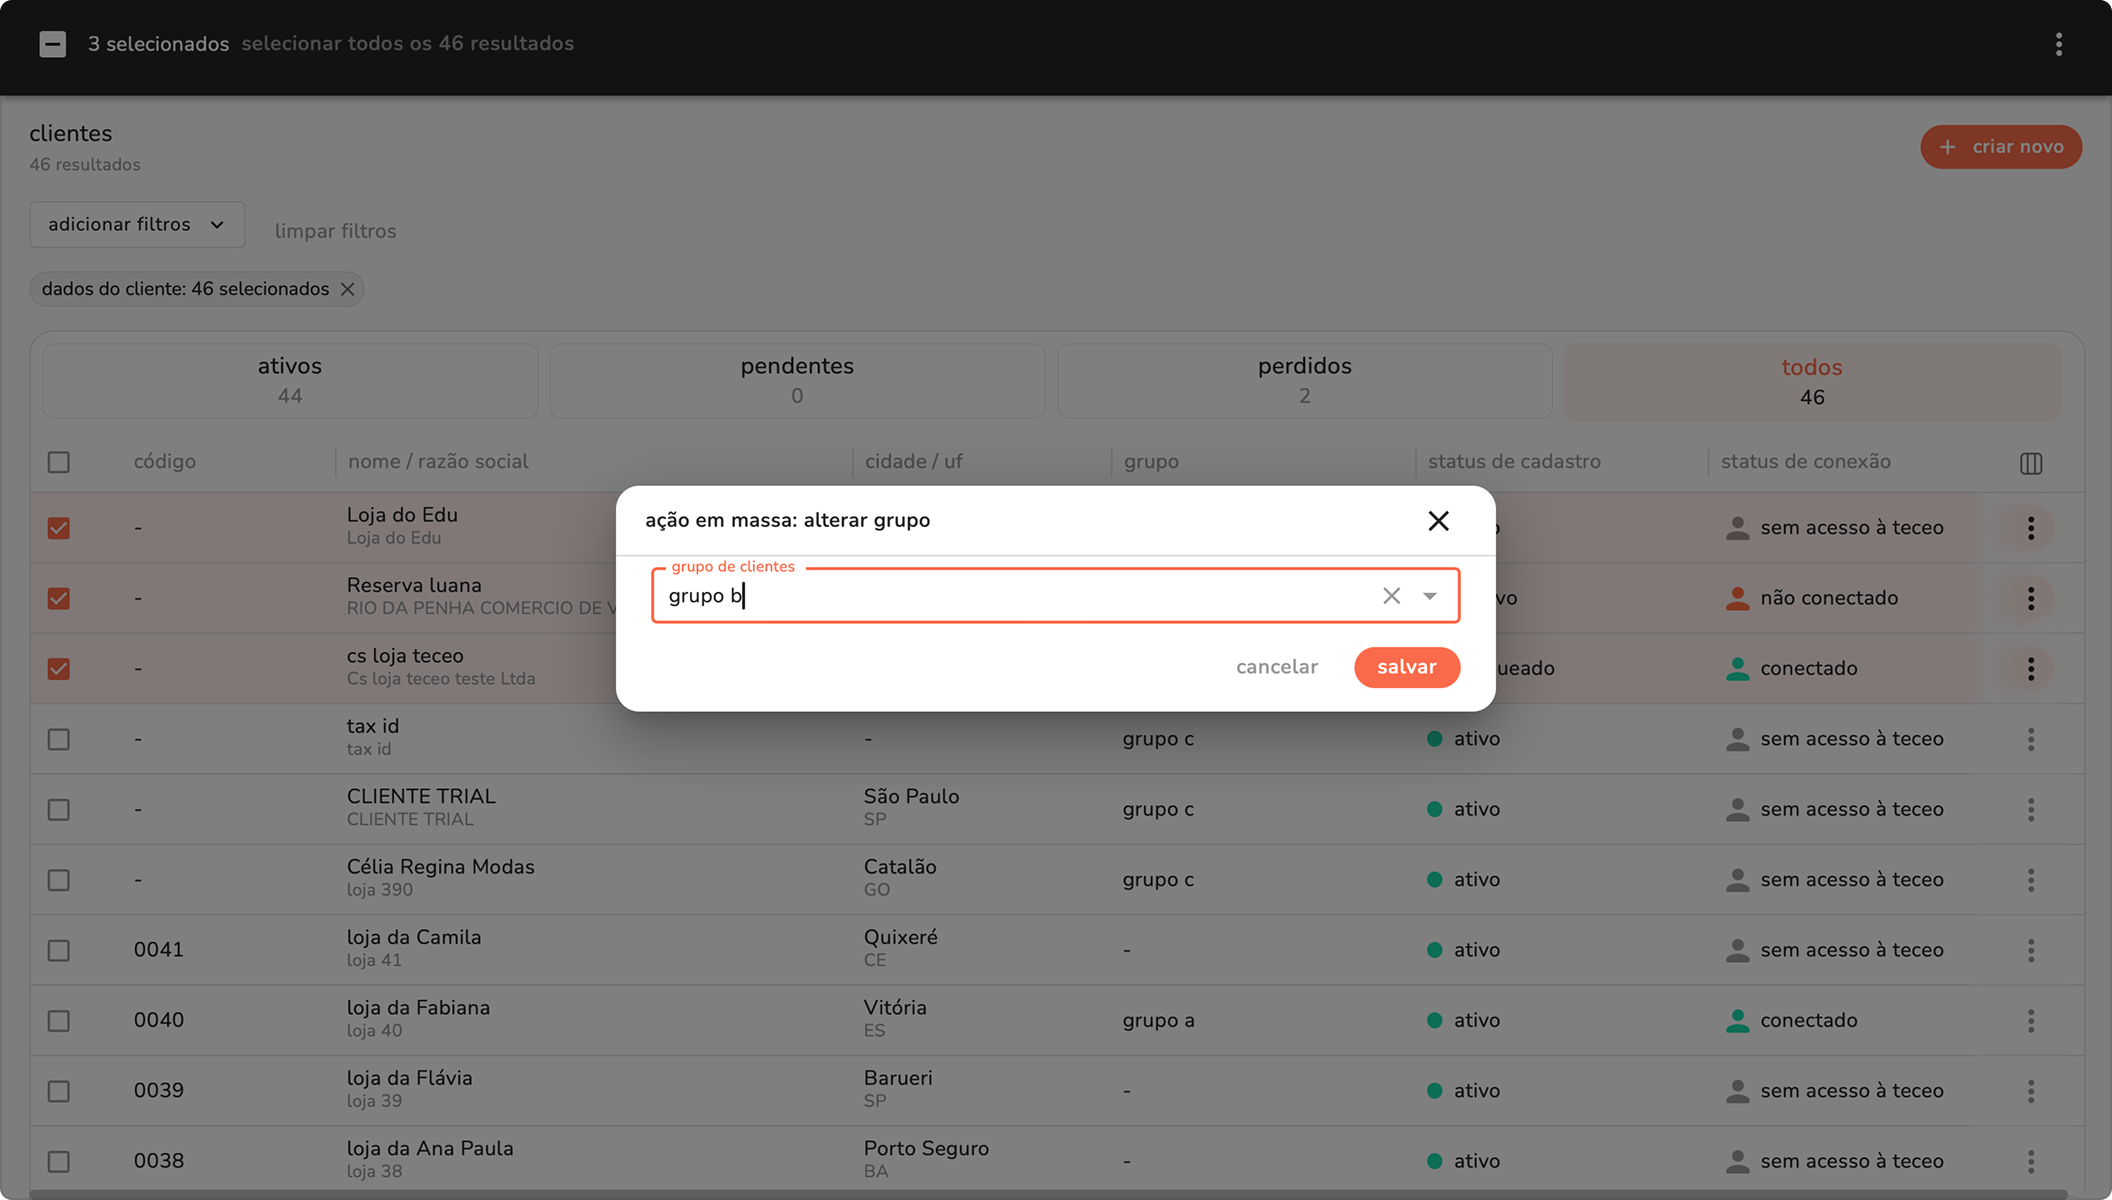Click the salvar button
The width and height of the screenshot is (2112, 1200).
[1406, 667]
